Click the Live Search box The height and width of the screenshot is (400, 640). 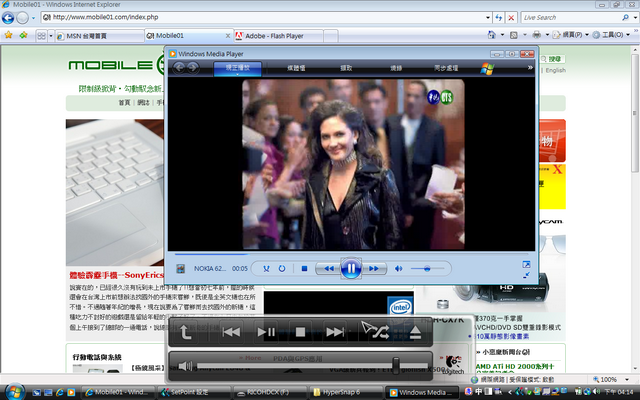[x=571, y=18]
